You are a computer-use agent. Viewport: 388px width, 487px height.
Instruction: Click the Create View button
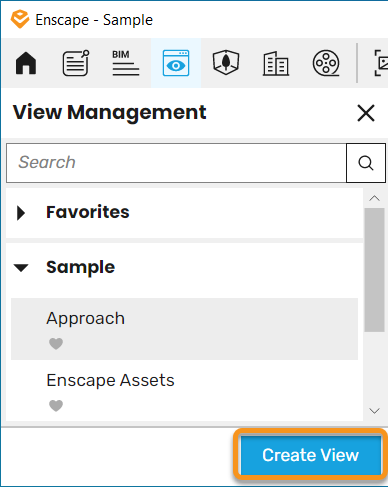[311, 455]
